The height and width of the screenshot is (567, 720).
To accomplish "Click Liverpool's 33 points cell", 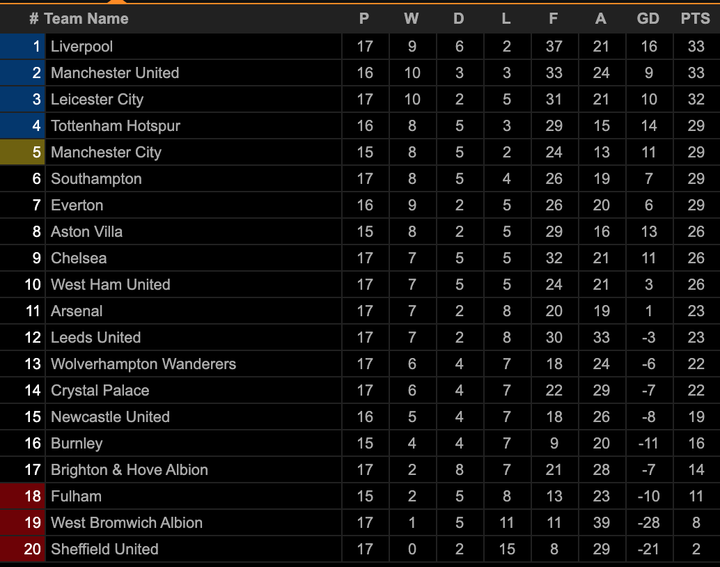I will [x=695, y=46].
